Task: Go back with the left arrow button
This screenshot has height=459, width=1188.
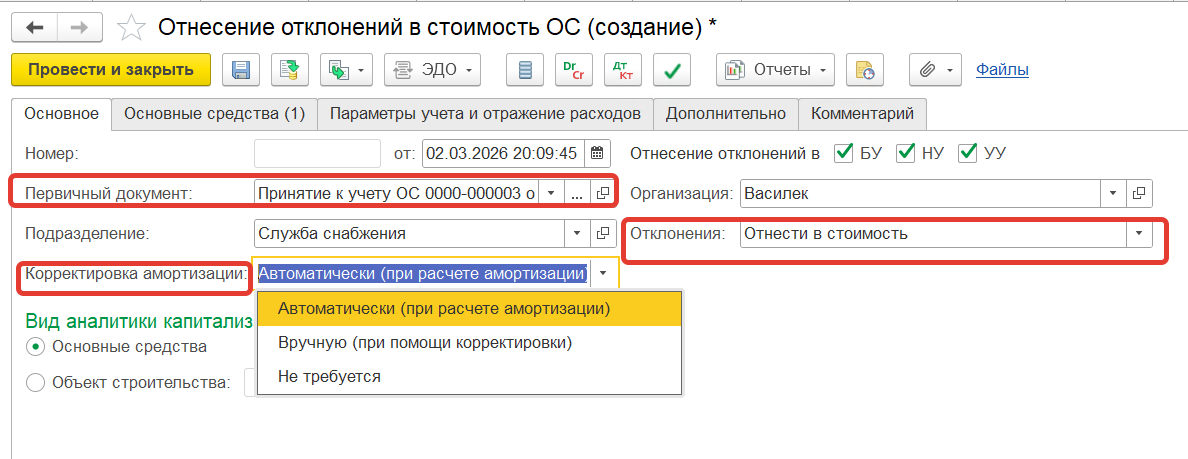Action: pos(36,28)
